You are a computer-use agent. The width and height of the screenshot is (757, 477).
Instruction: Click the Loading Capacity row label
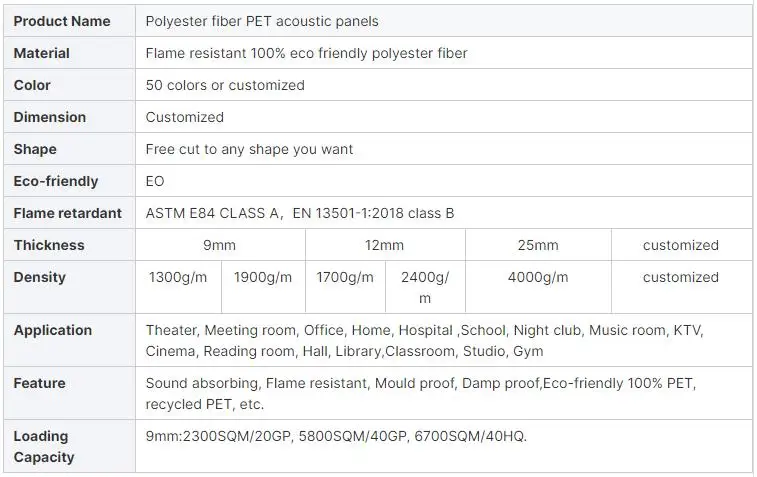(x=44, y=446)
